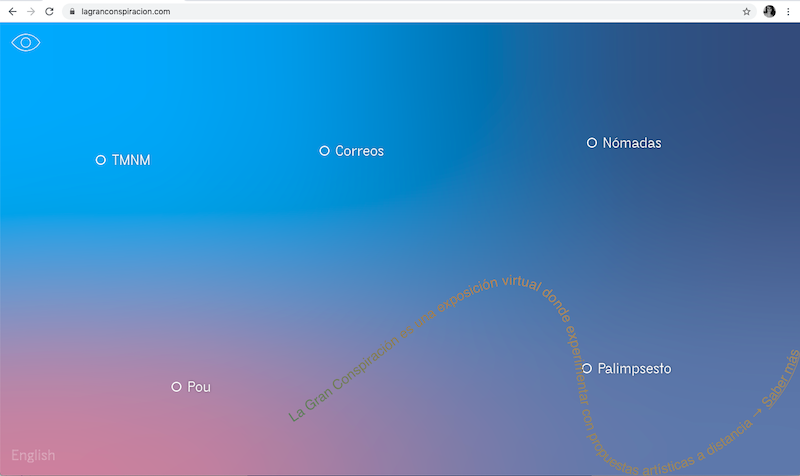Viewport: 800px width, 476px height.
Task: Open the Correos text link
Action: pyautogui.click(x=359, y=151)
